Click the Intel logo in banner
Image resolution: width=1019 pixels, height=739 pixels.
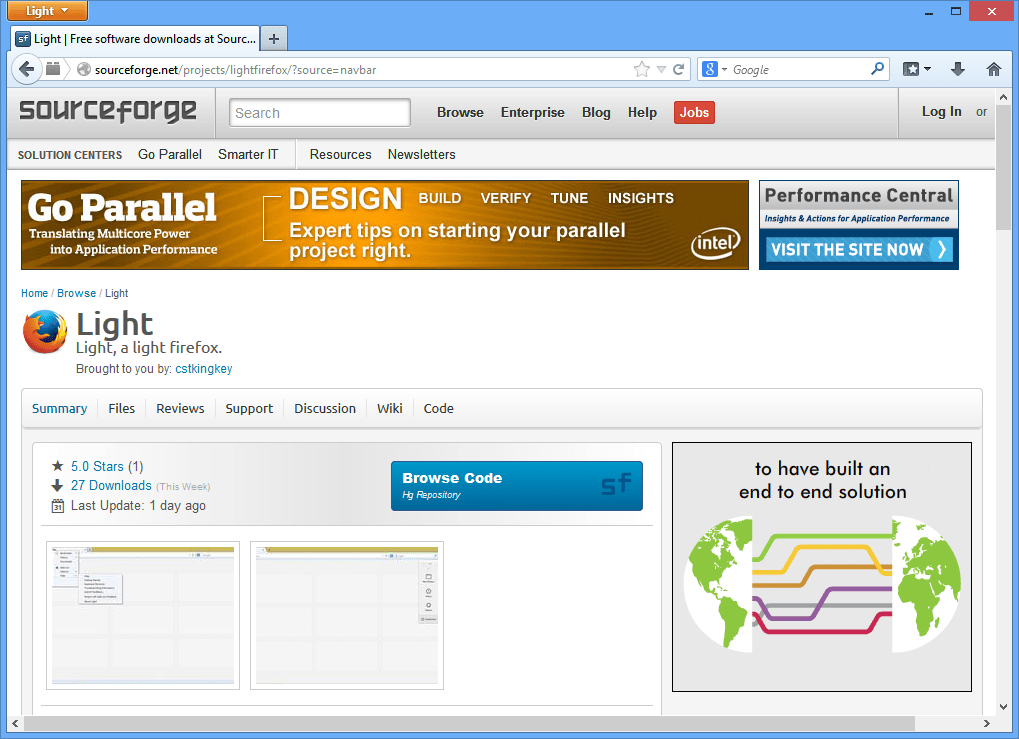pyautogui.click(x=716, y=243)
